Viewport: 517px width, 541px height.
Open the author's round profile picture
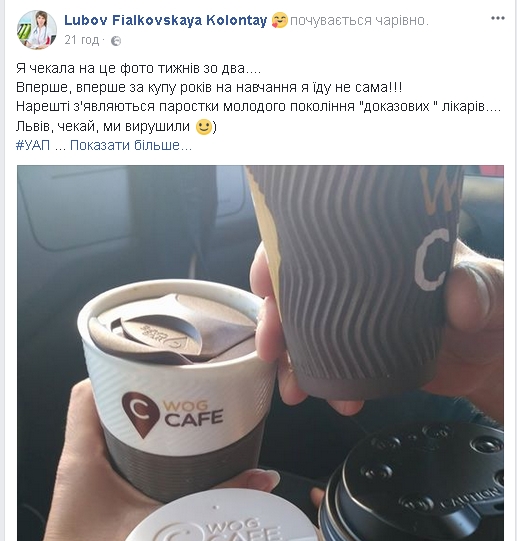click(37, 30)
